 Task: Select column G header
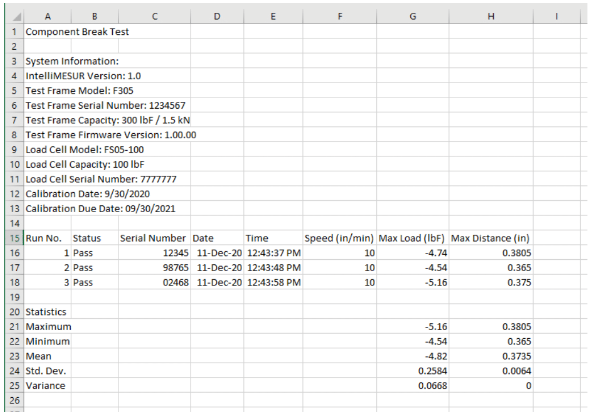click(413, 16)
